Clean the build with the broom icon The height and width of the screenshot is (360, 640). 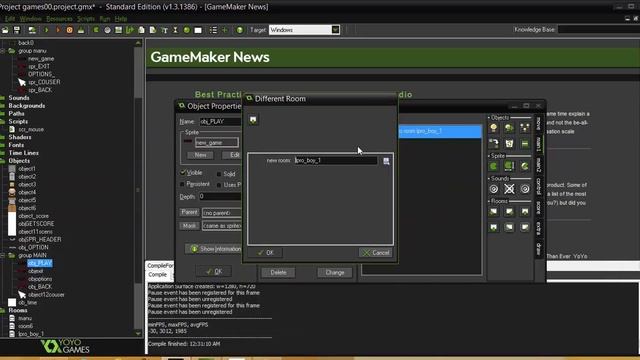click(81, 30)
